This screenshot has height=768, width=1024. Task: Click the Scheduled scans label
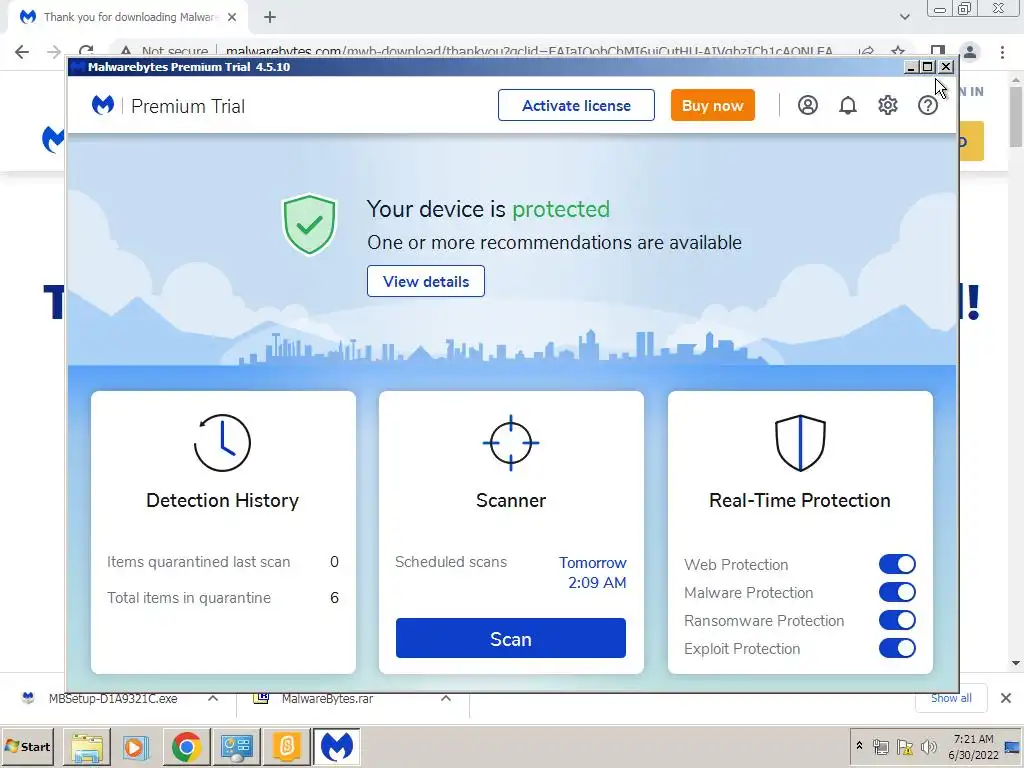pos(451,562)
